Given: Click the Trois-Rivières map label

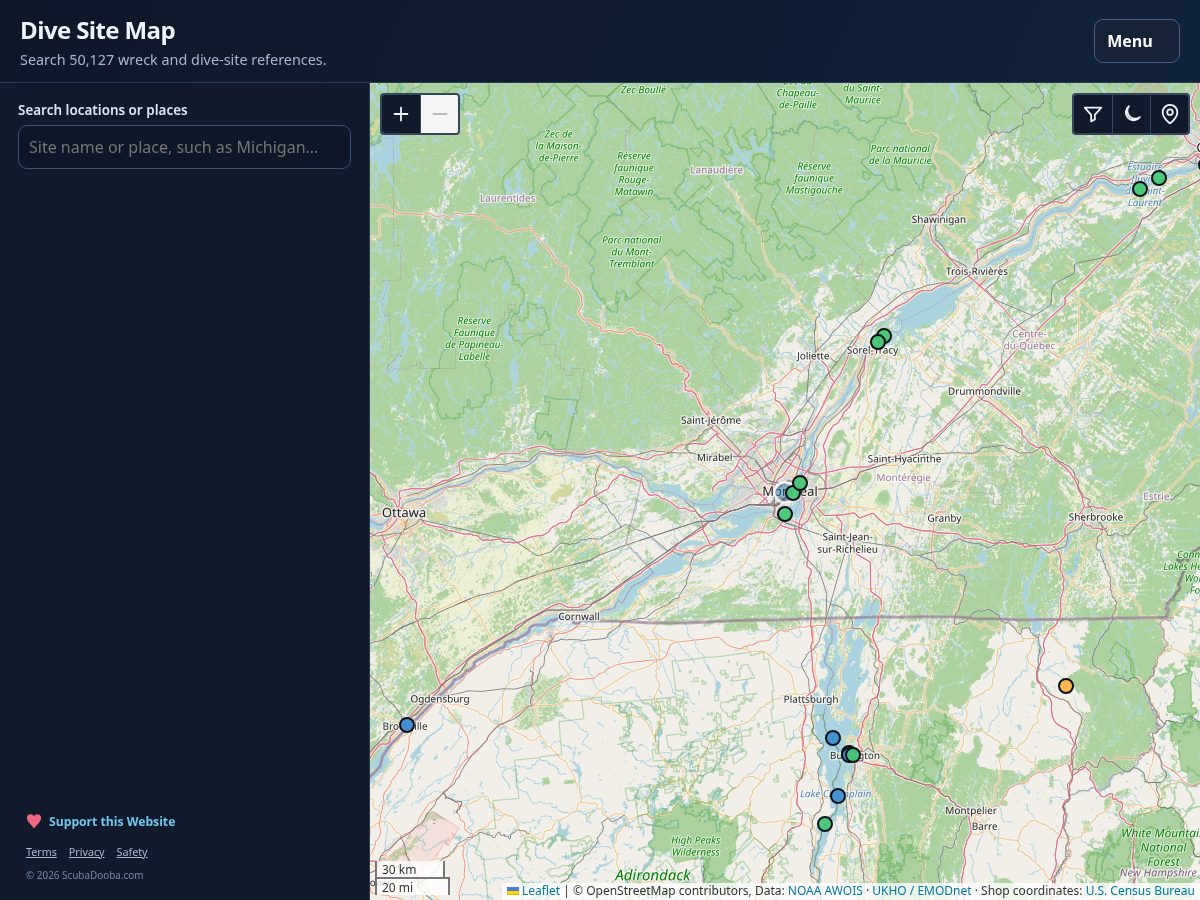Looking at the screenshot, I should (x=977, y=272).
